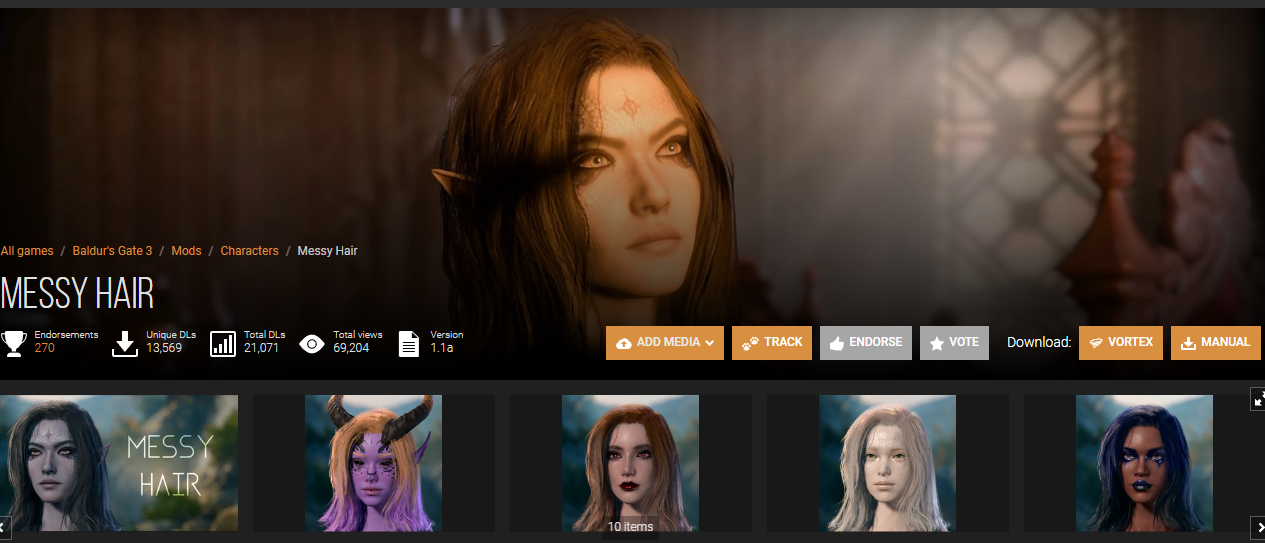Track this mod with Track button
The height and width of the screenshot is (543, 1265).
[x=772, y=343]
